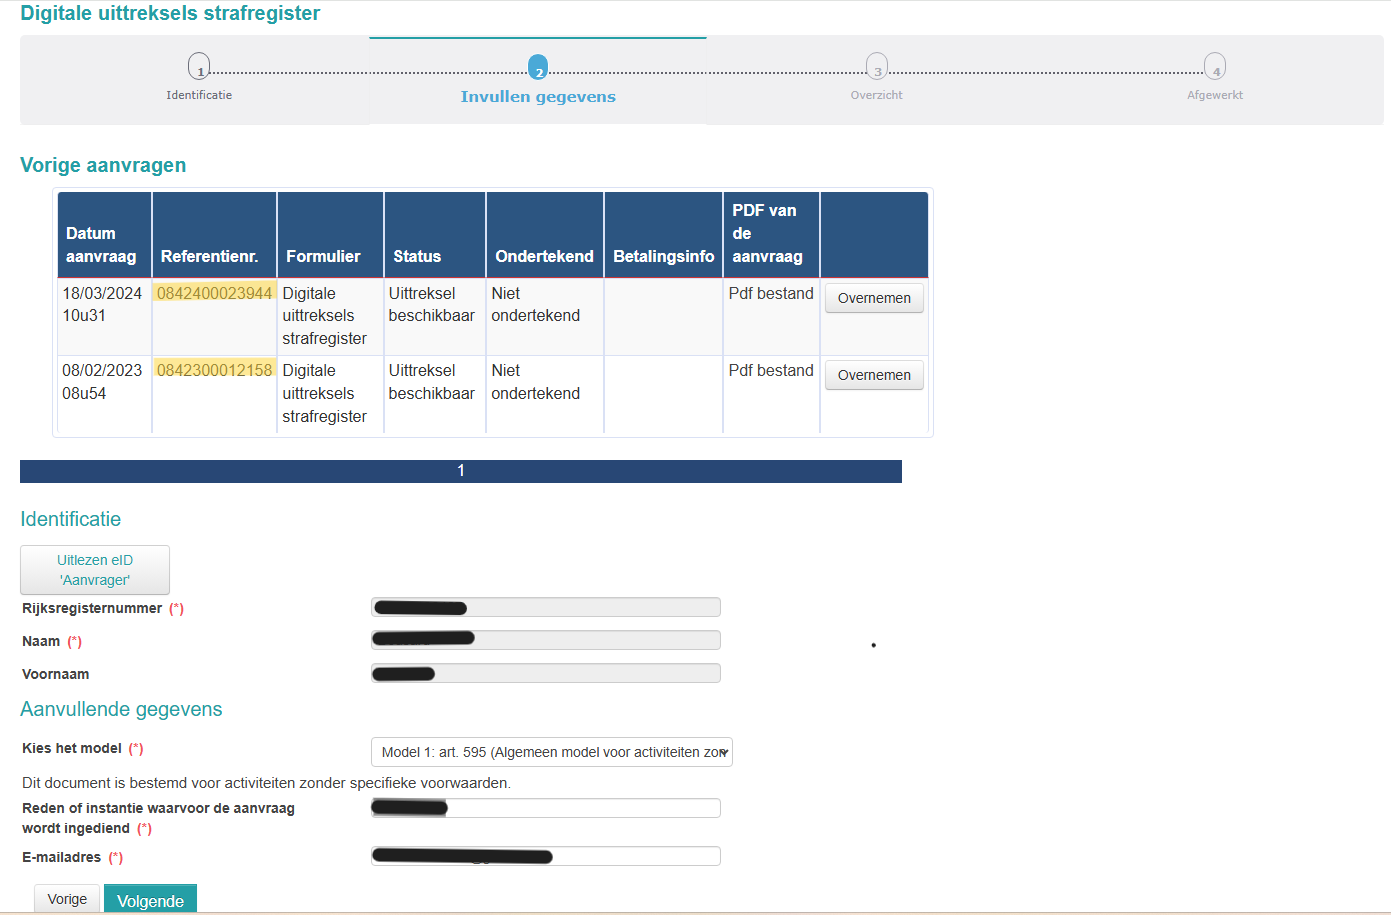Viewport: 1391px width, 915px height.
Task: Click the PDF van de aanvraag header
Action: coord(771,235)
